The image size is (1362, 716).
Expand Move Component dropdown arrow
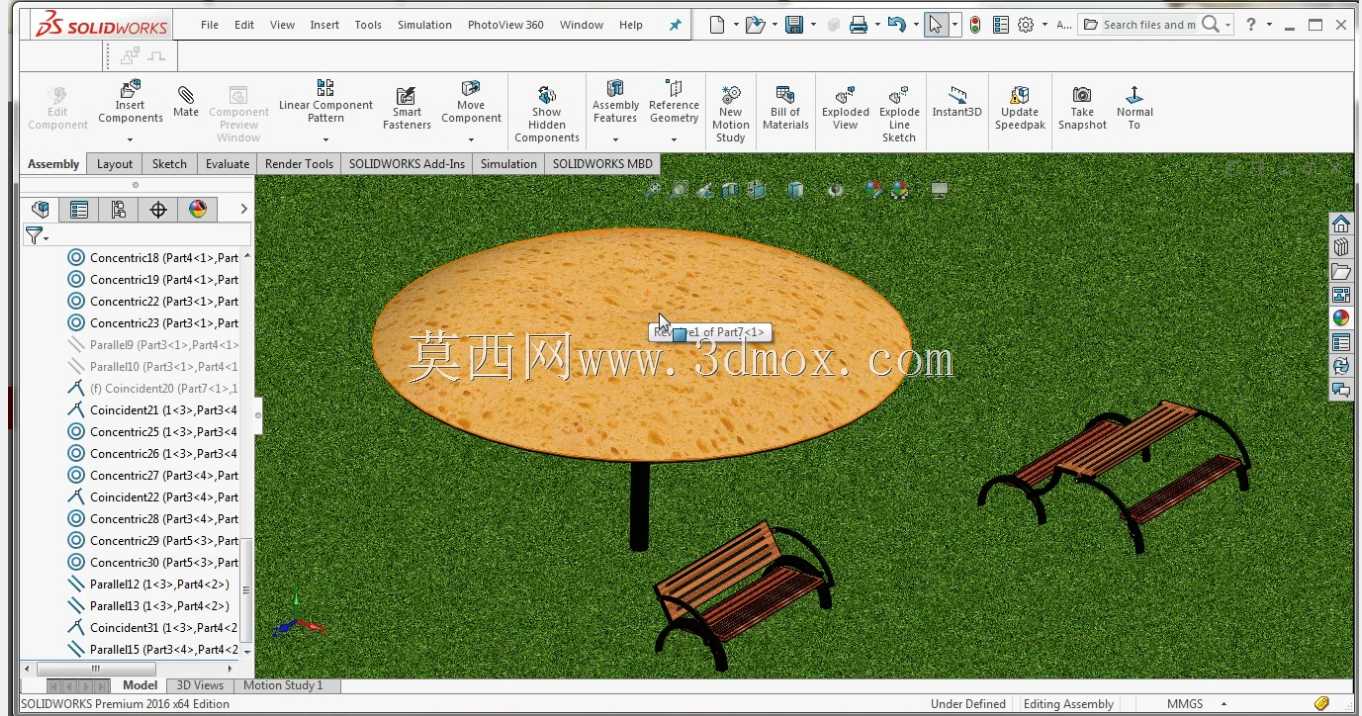coord(471,140)
